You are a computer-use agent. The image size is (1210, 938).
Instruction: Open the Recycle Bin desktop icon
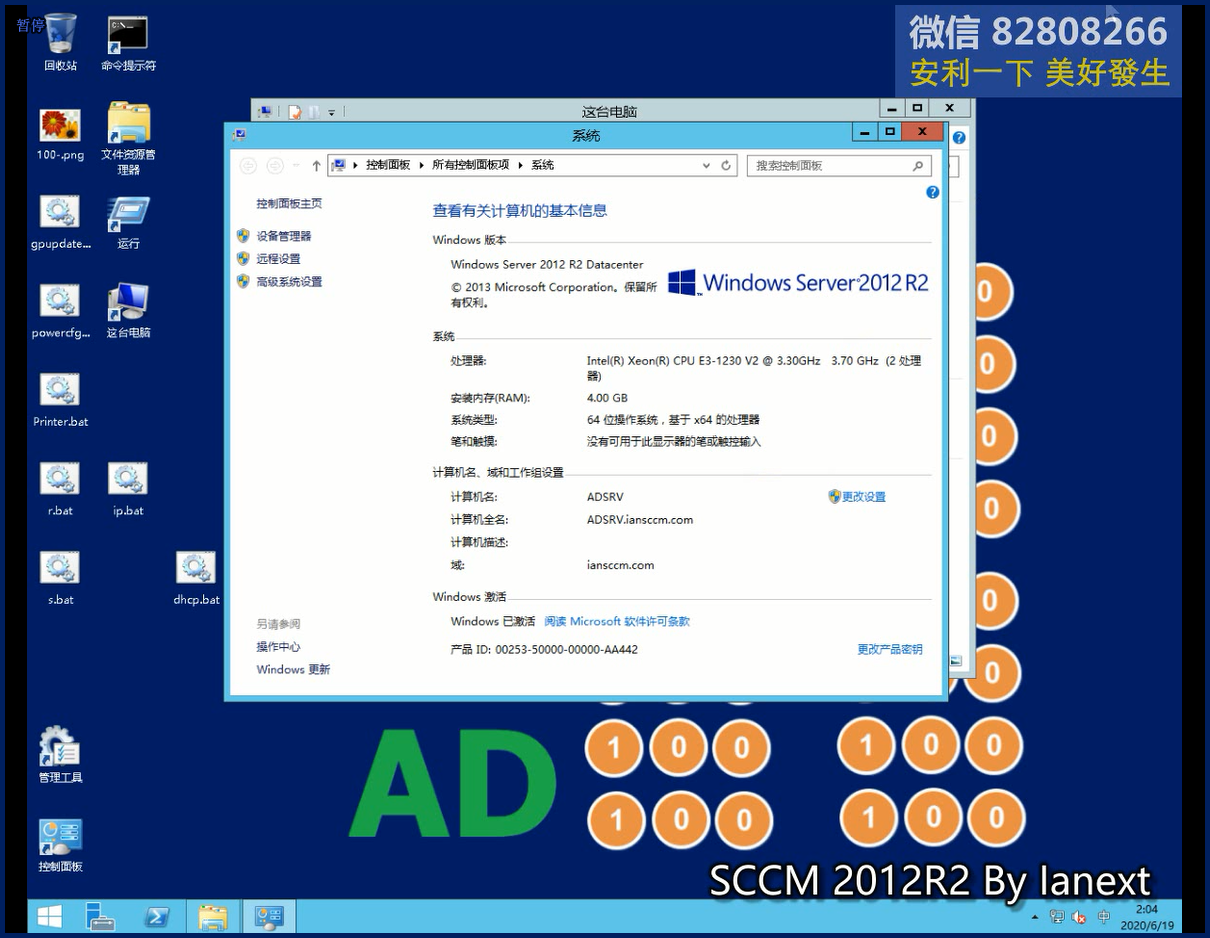[60, 42]
